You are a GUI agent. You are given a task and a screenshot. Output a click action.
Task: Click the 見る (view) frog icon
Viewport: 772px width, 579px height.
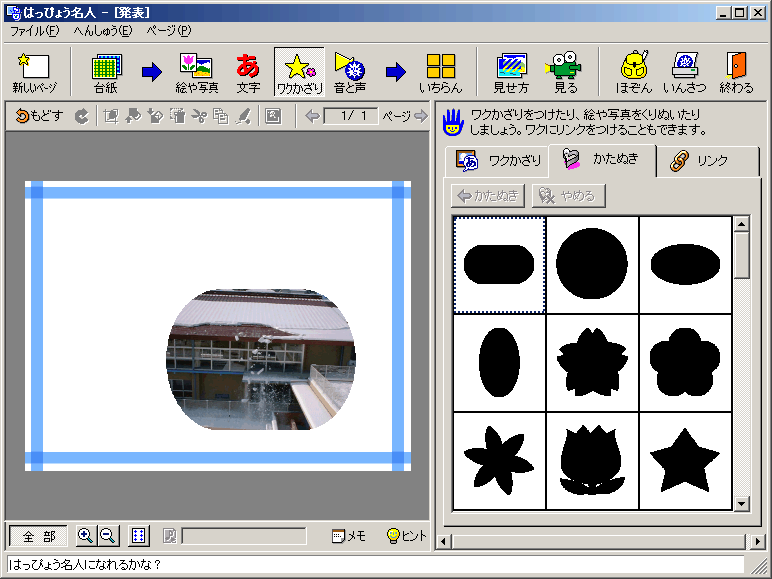point(565,73)
